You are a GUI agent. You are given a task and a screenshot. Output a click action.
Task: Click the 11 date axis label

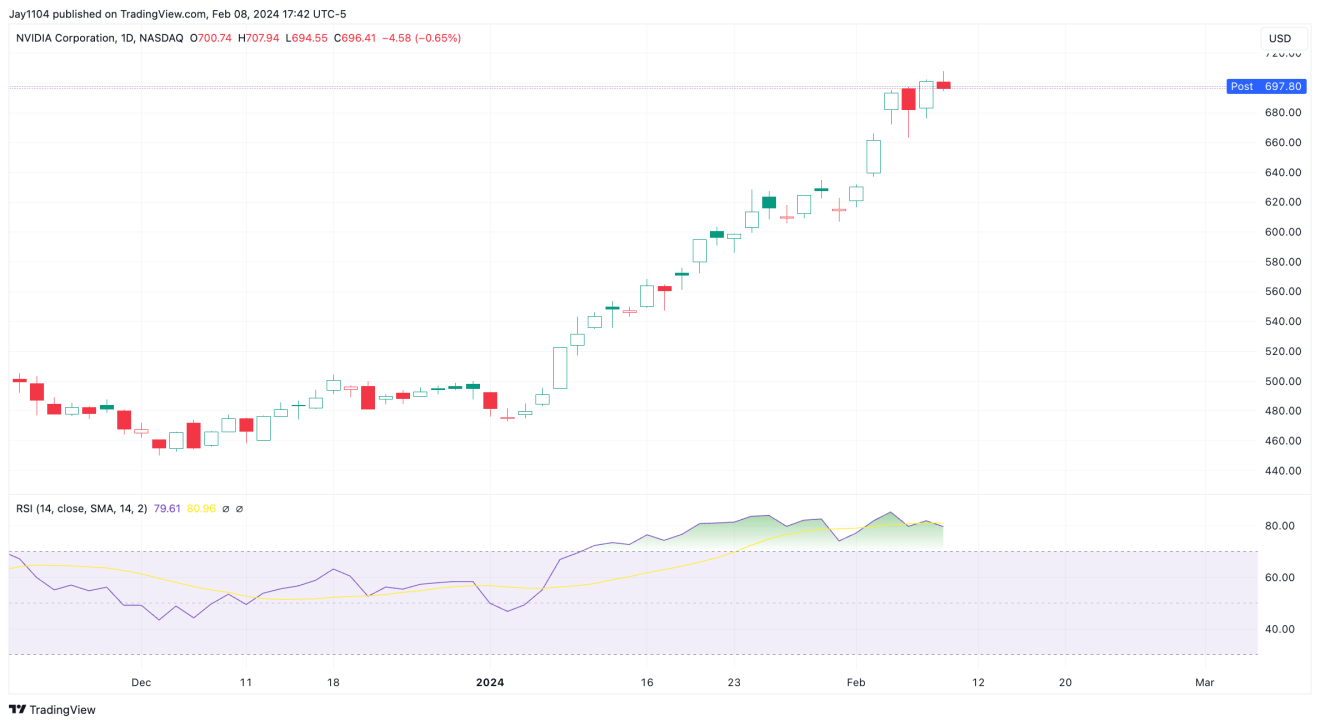click(246, 682)
